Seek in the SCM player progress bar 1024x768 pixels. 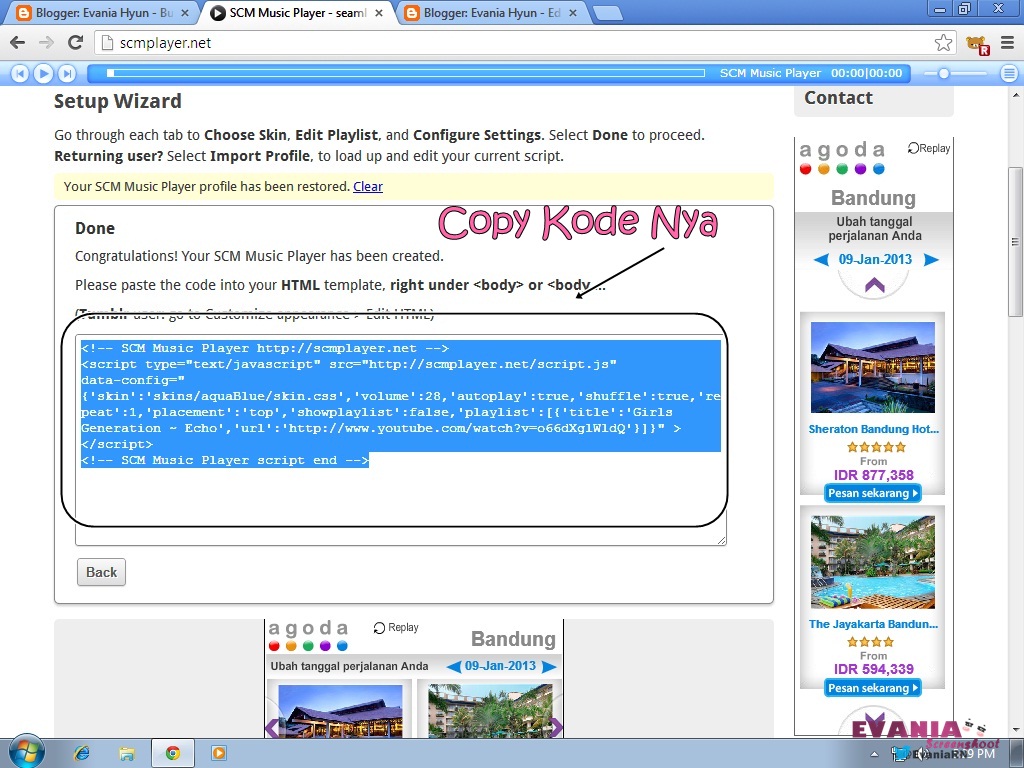[x=406, y=73]
